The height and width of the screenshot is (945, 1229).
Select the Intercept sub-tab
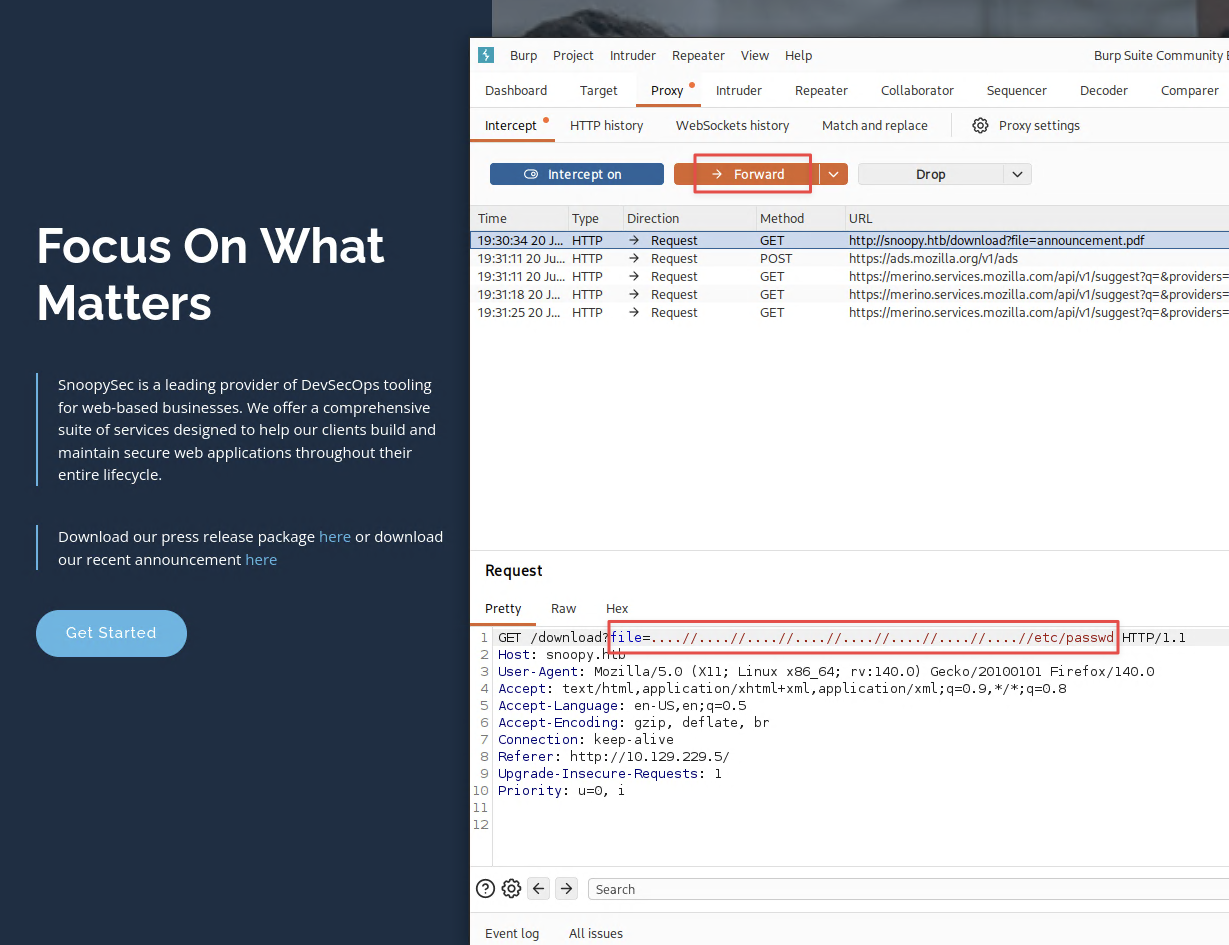point(511,125)
